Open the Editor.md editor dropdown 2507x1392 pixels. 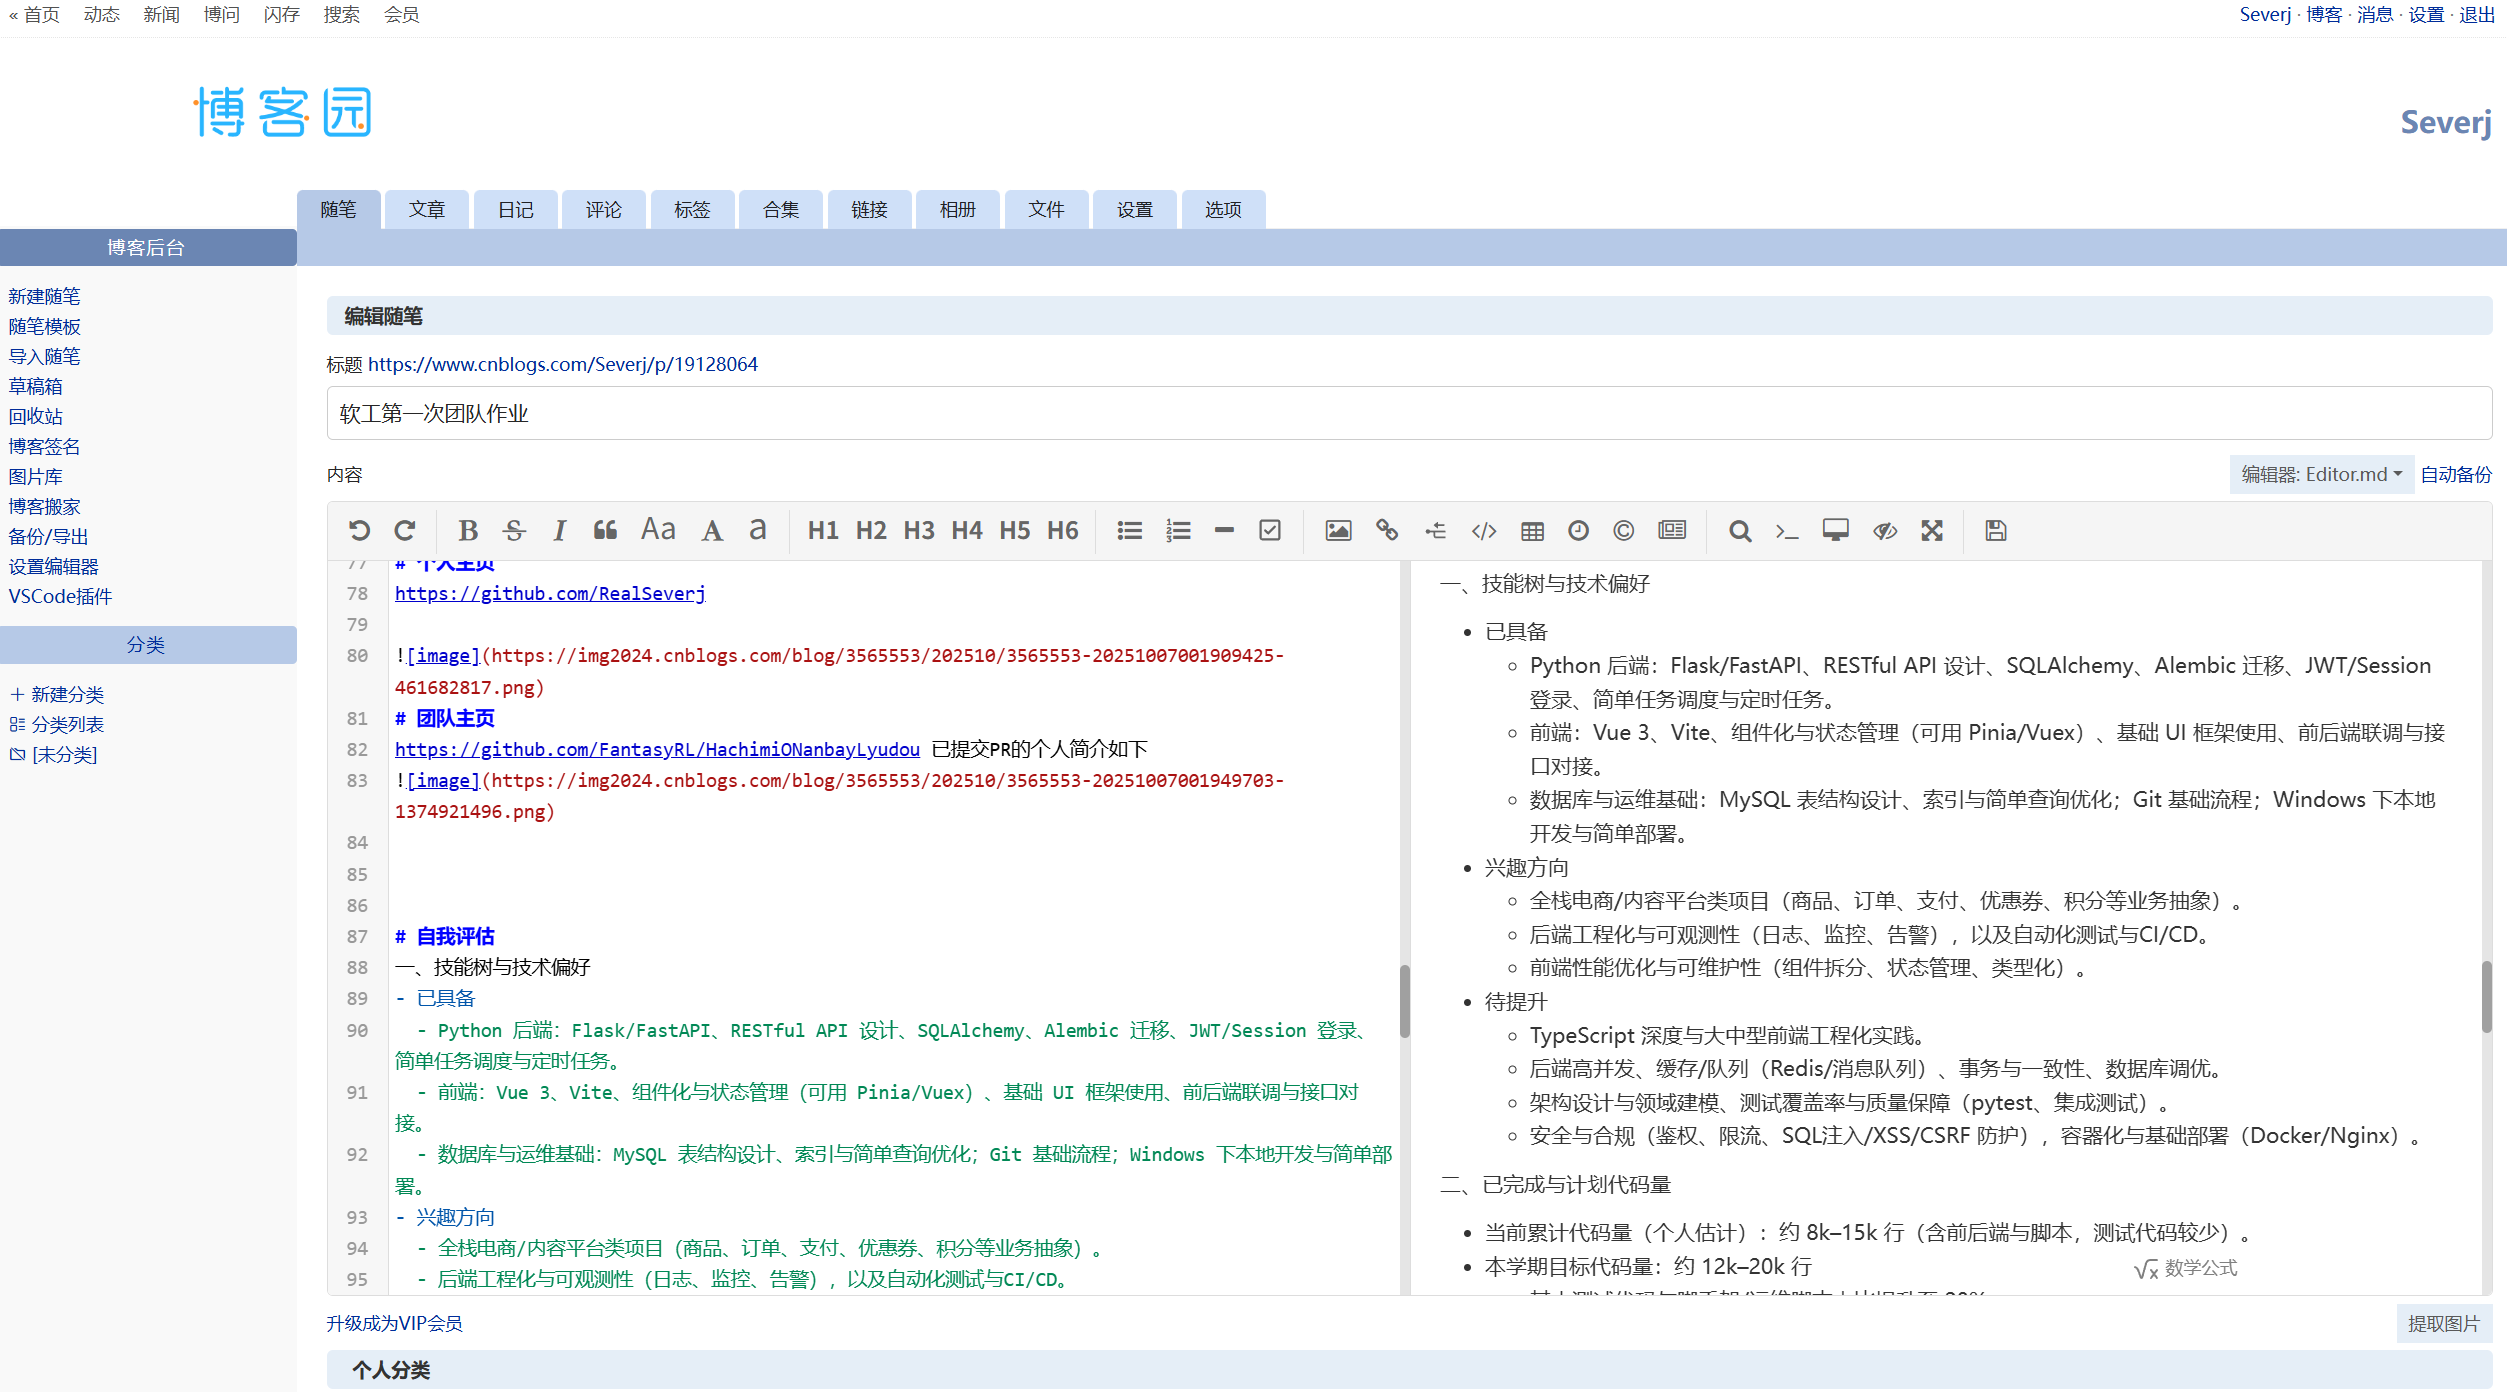pyautogui.click(x=2320, y=475)
